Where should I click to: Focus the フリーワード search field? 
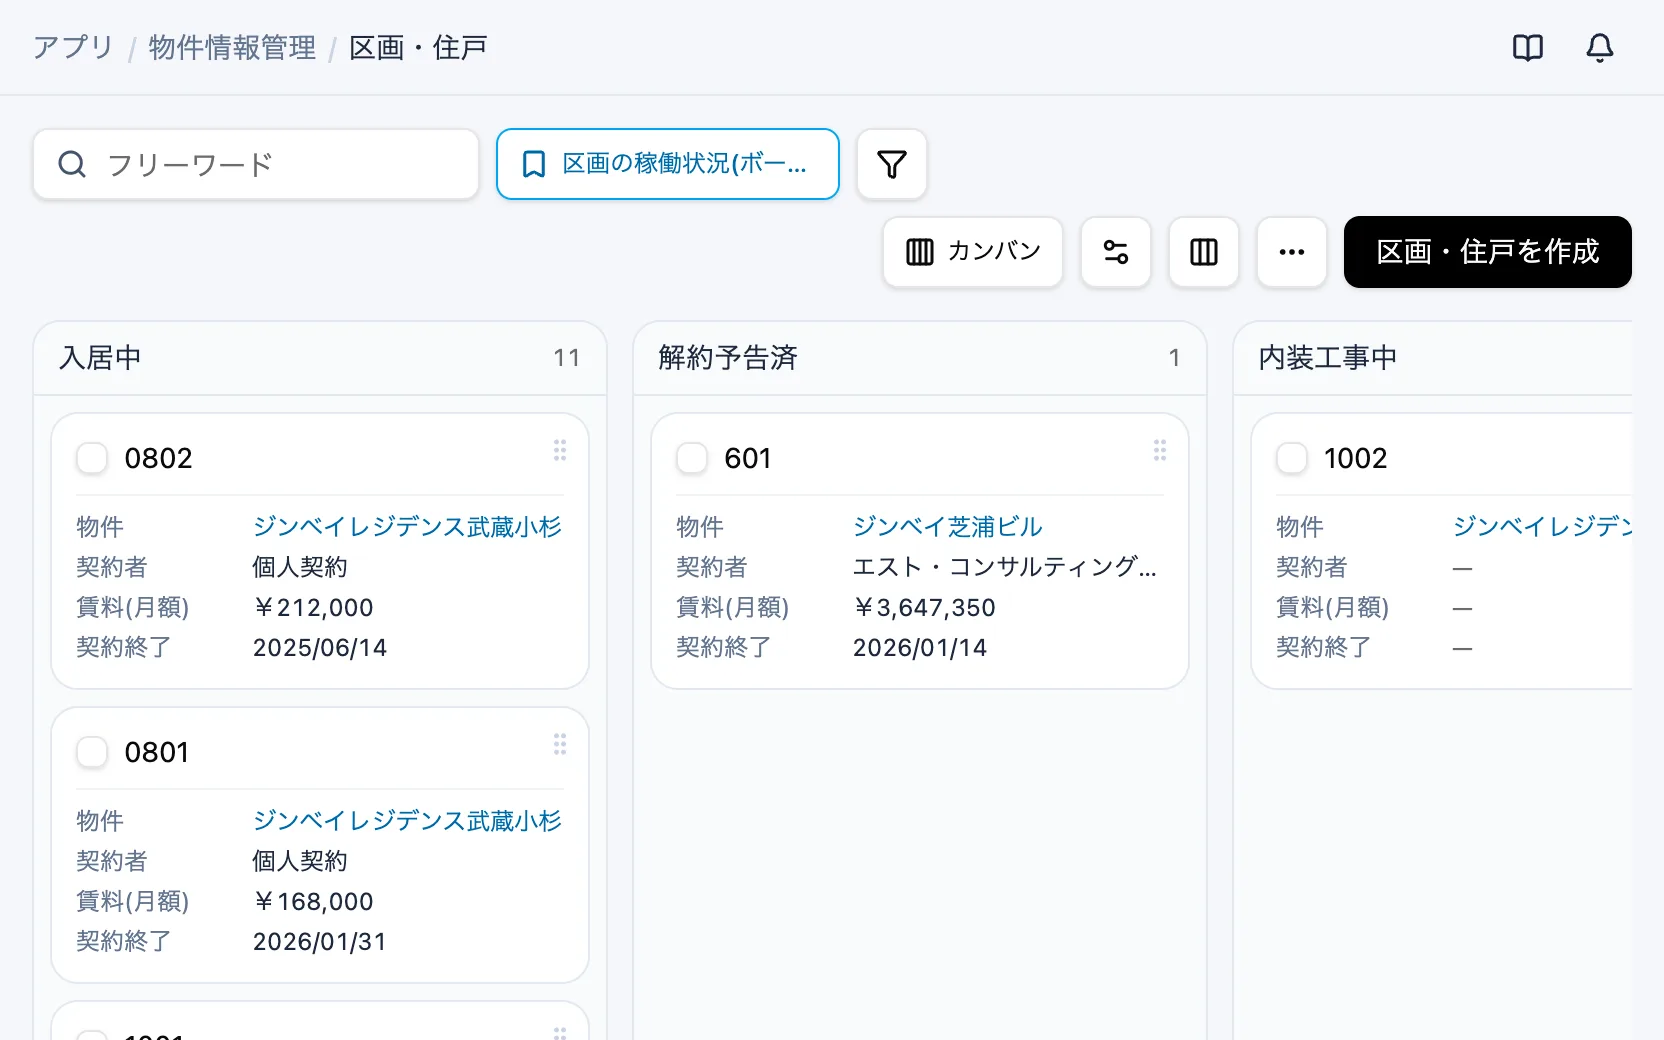click(x=256, y=164)
